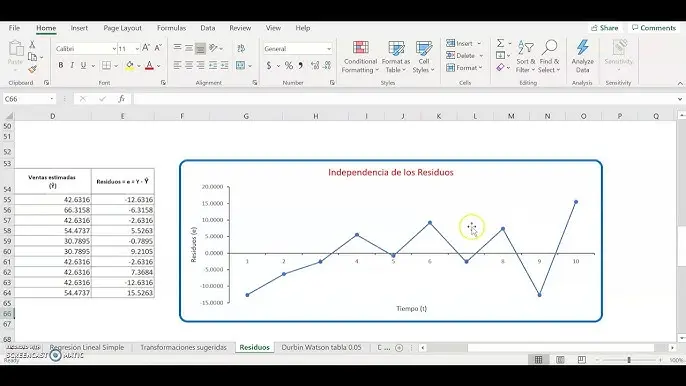
Task: Toggle right horizontal alignment
Action: pos(200,66)
